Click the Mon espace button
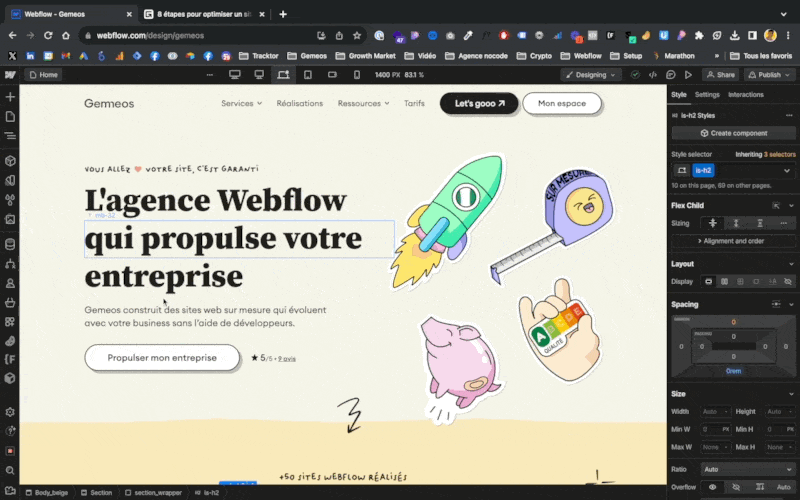This screenshot has width=800, height=500. click(x=562, y=104)
